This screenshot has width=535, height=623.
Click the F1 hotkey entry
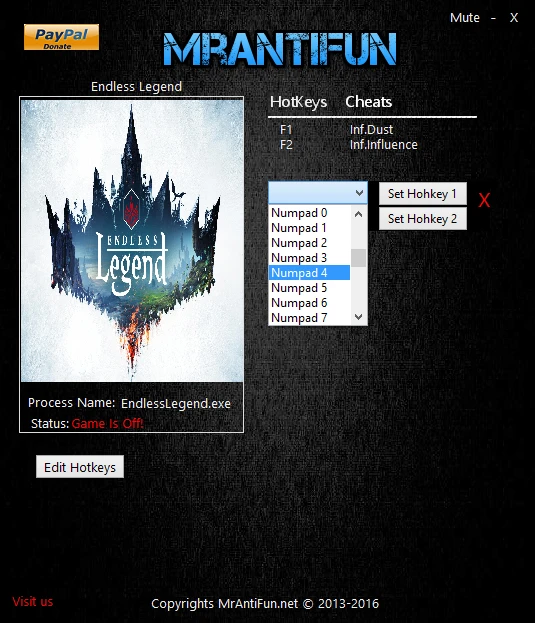[x=286, y=130]
